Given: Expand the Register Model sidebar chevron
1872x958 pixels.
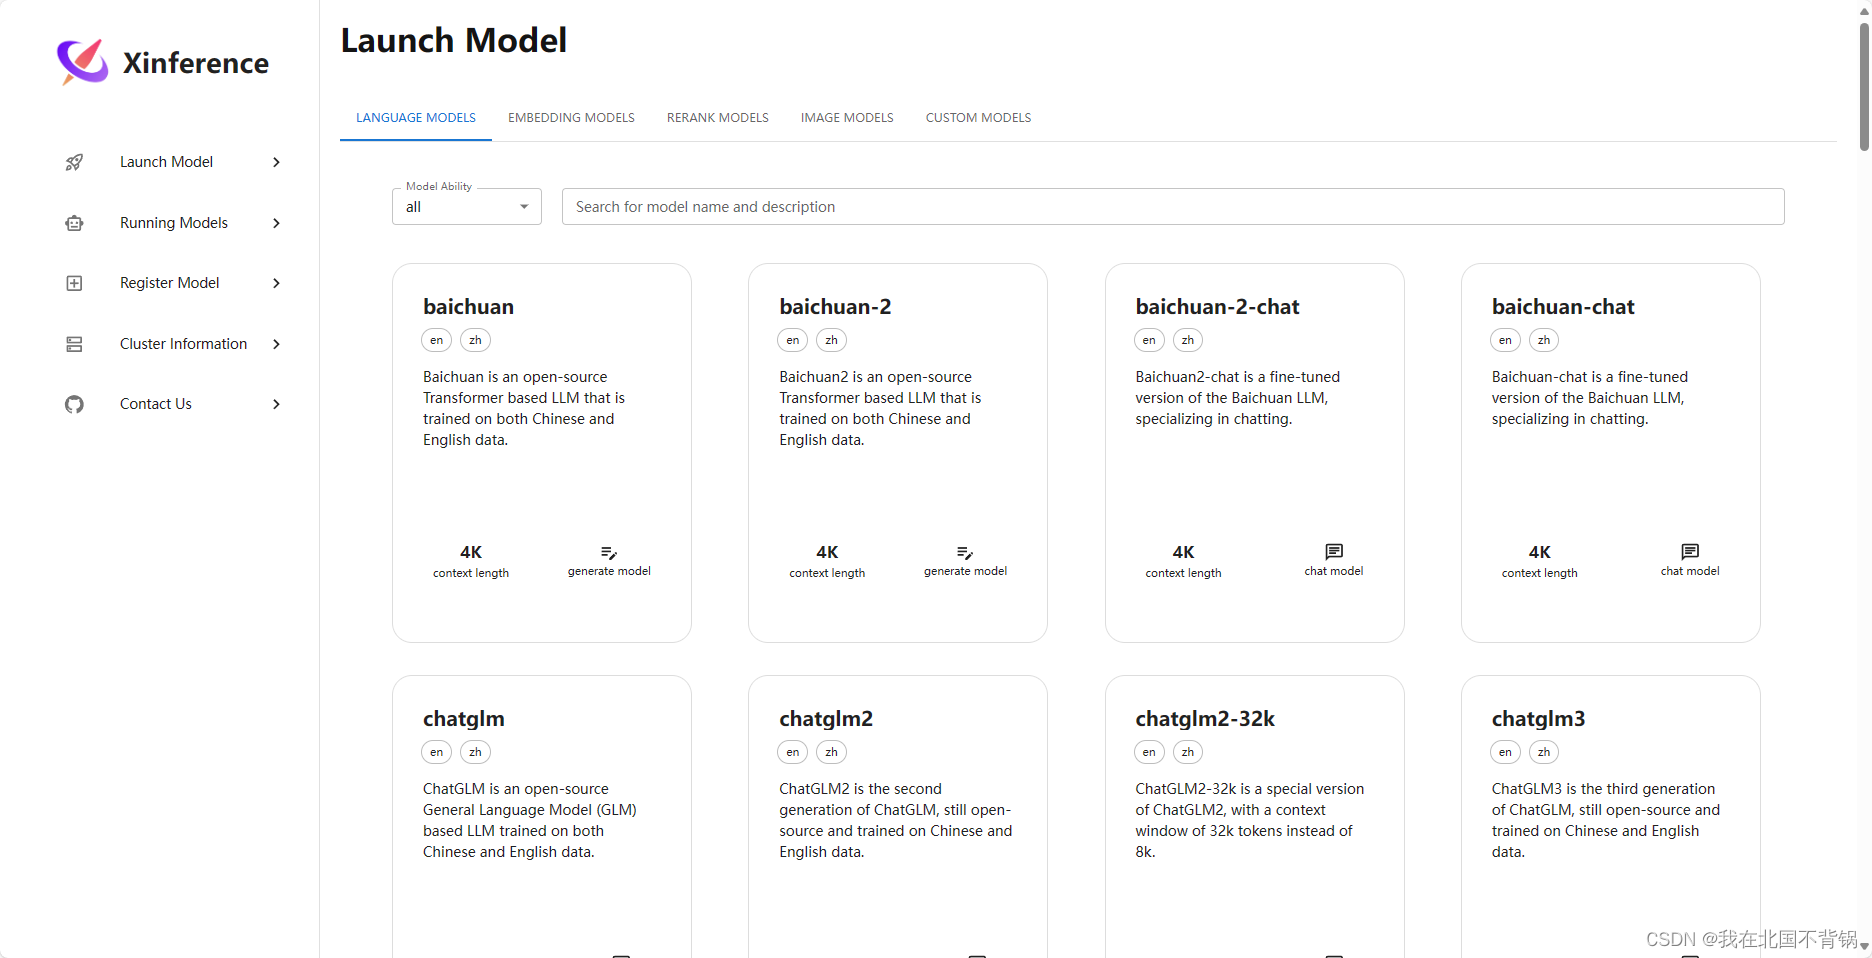Looking at the screenshot, I should [277, 283].
